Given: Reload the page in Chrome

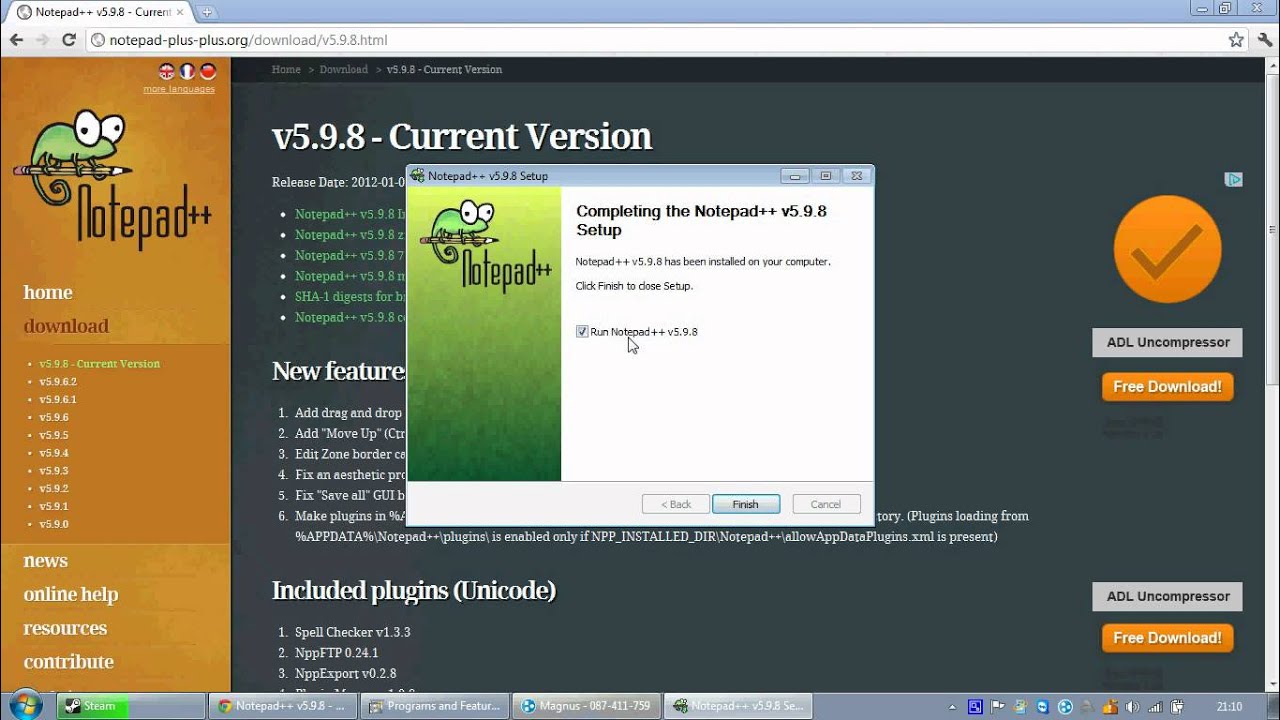Looking at the screenshot, I should 69,40.
